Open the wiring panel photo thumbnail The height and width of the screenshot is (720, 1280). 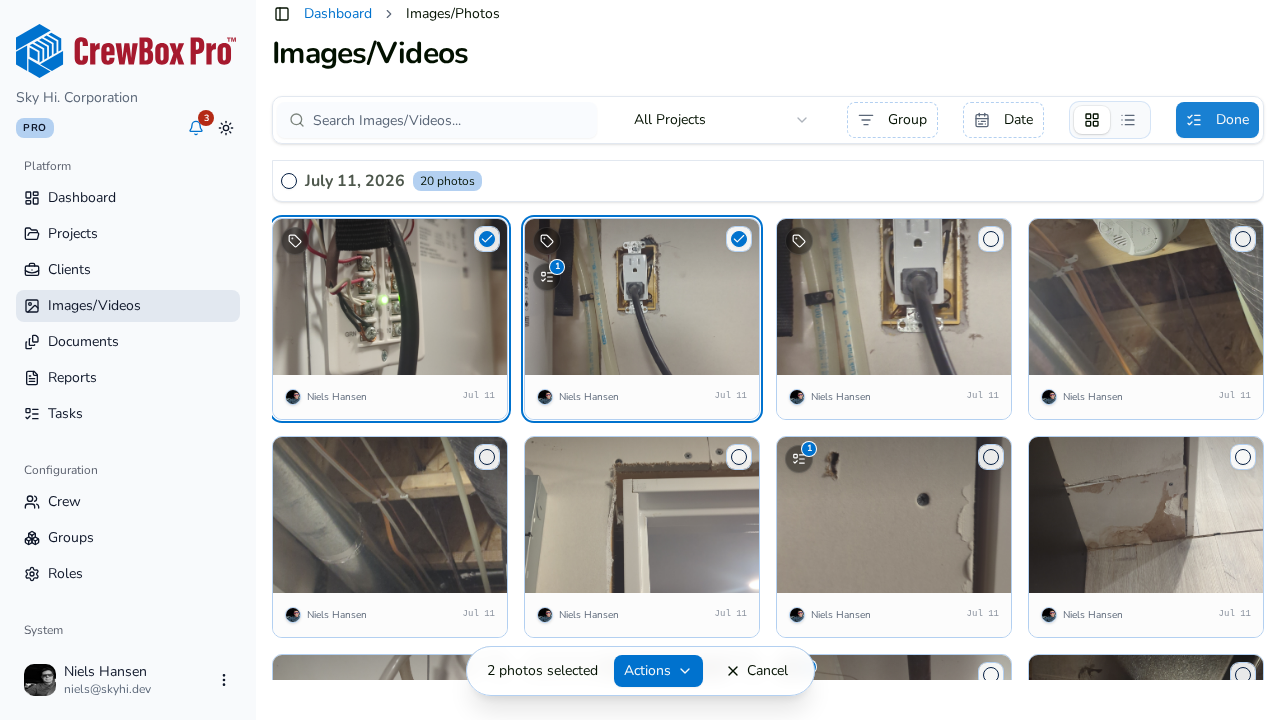(390, 297)
